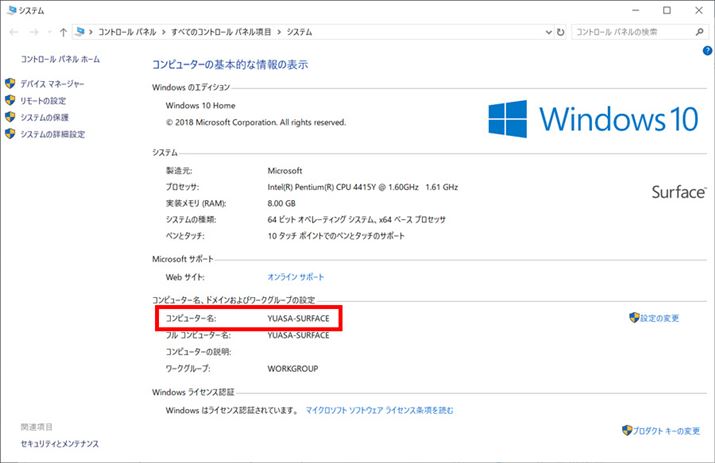Open the help question mark icon

[x=707, y=51]
